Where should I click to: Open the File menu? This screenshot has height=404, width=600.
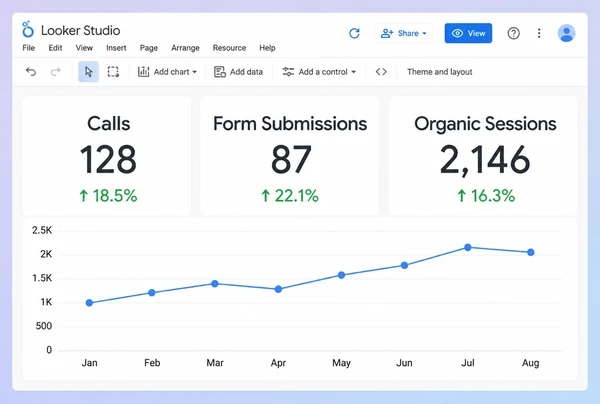click(29, 48)
